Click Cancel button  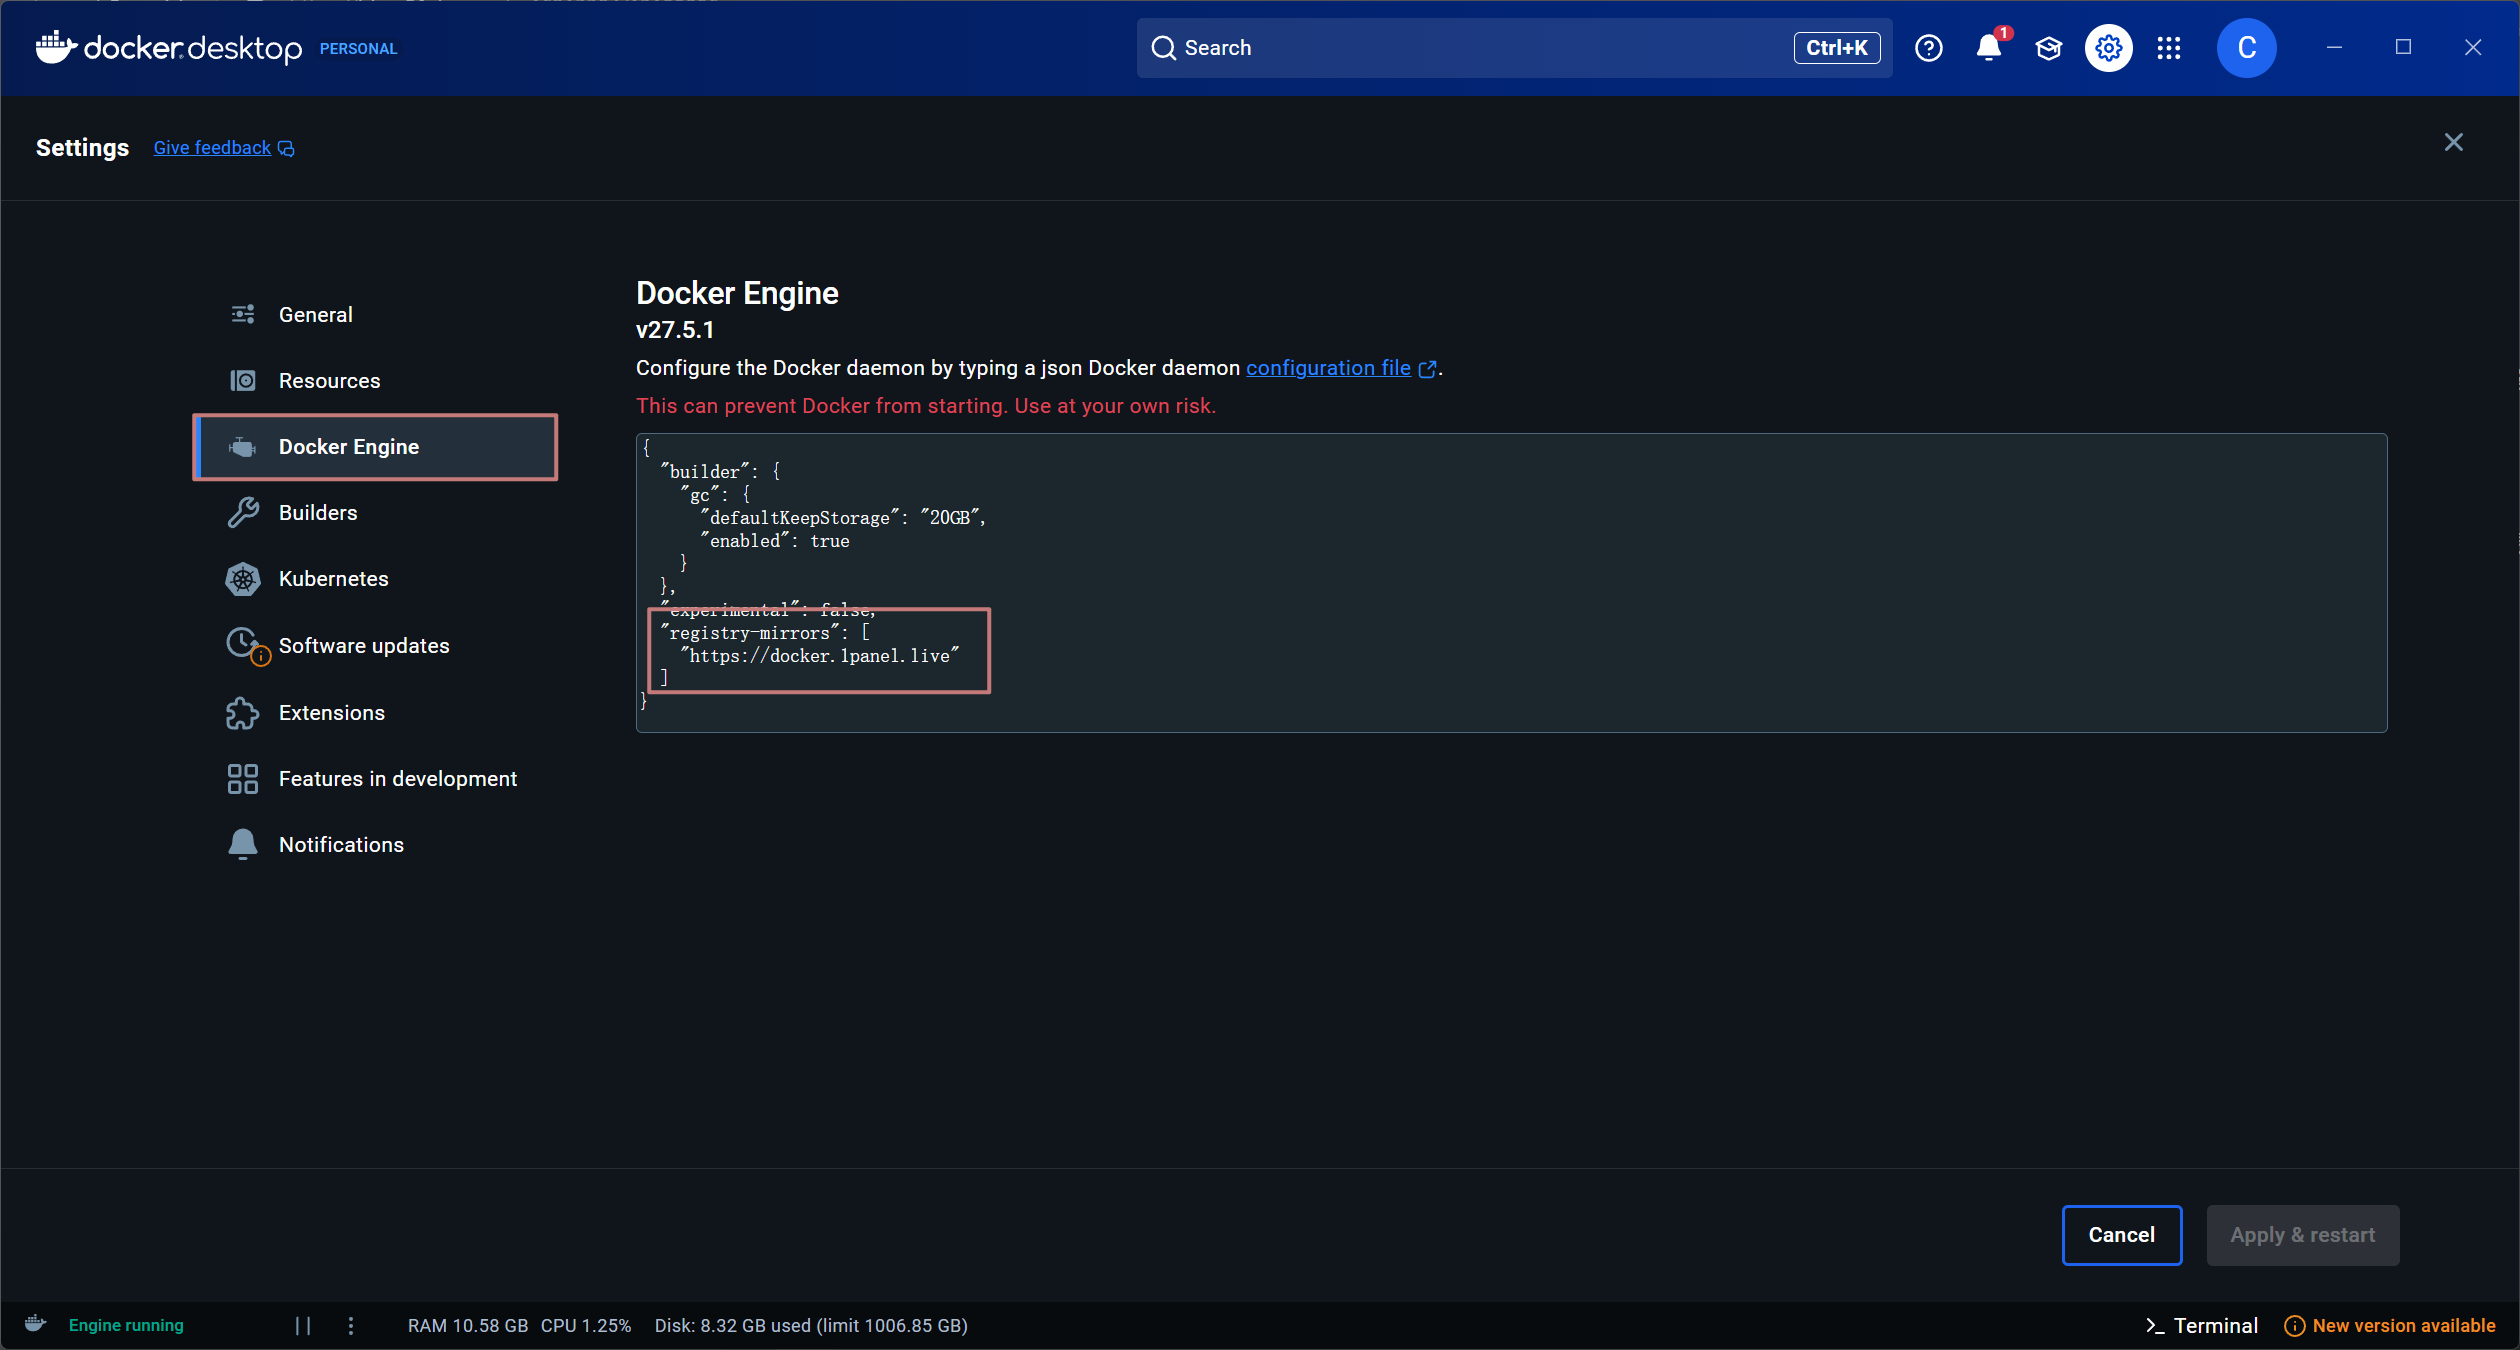pyautogui.click(x=2122, y=1235)
